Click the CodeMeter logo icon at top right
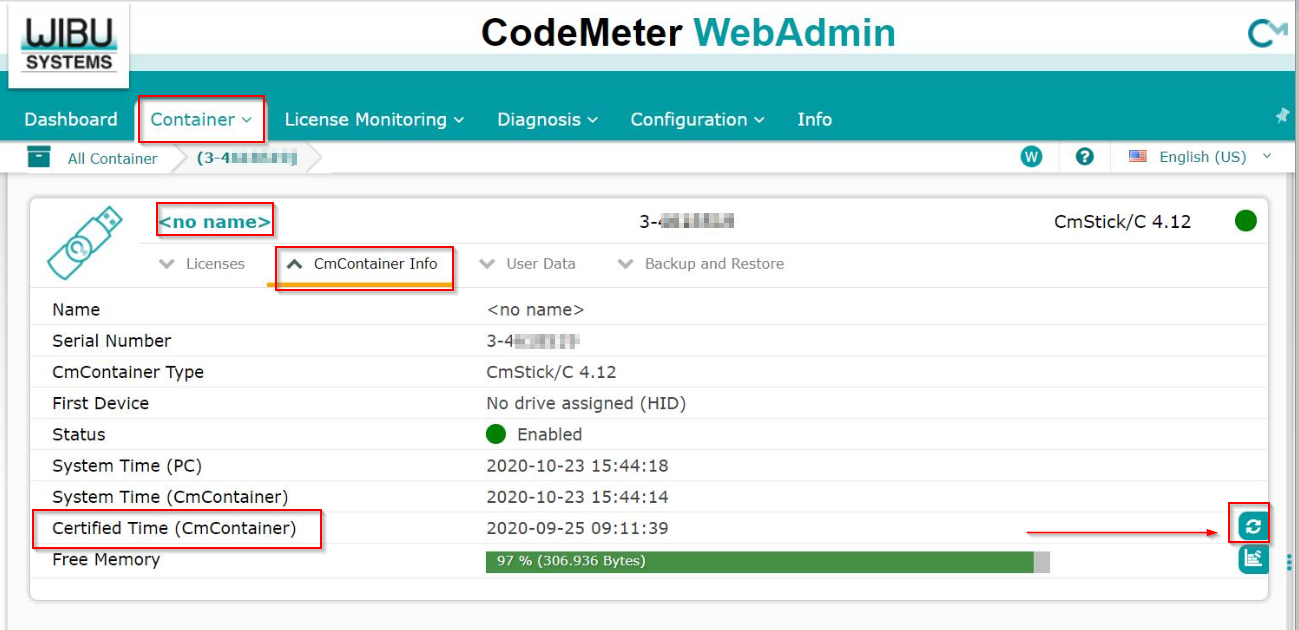 pyautogui.click(x=1266, y=34)
